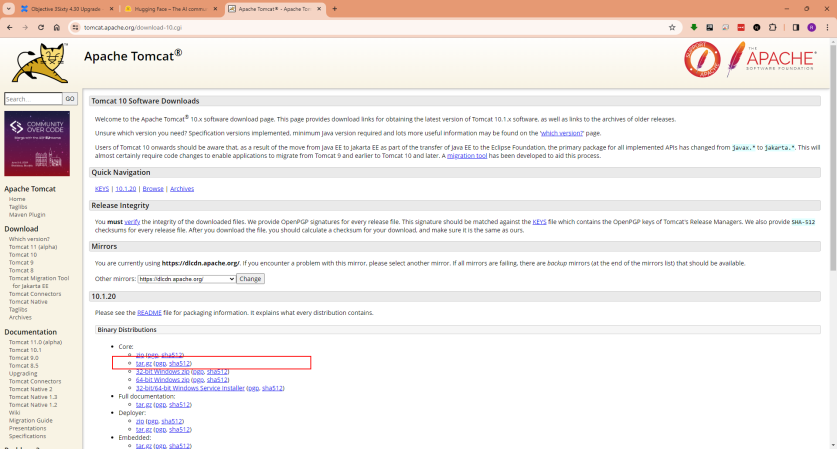
Task: Reload the page using the refresh icon
Action: click(42, 27)
